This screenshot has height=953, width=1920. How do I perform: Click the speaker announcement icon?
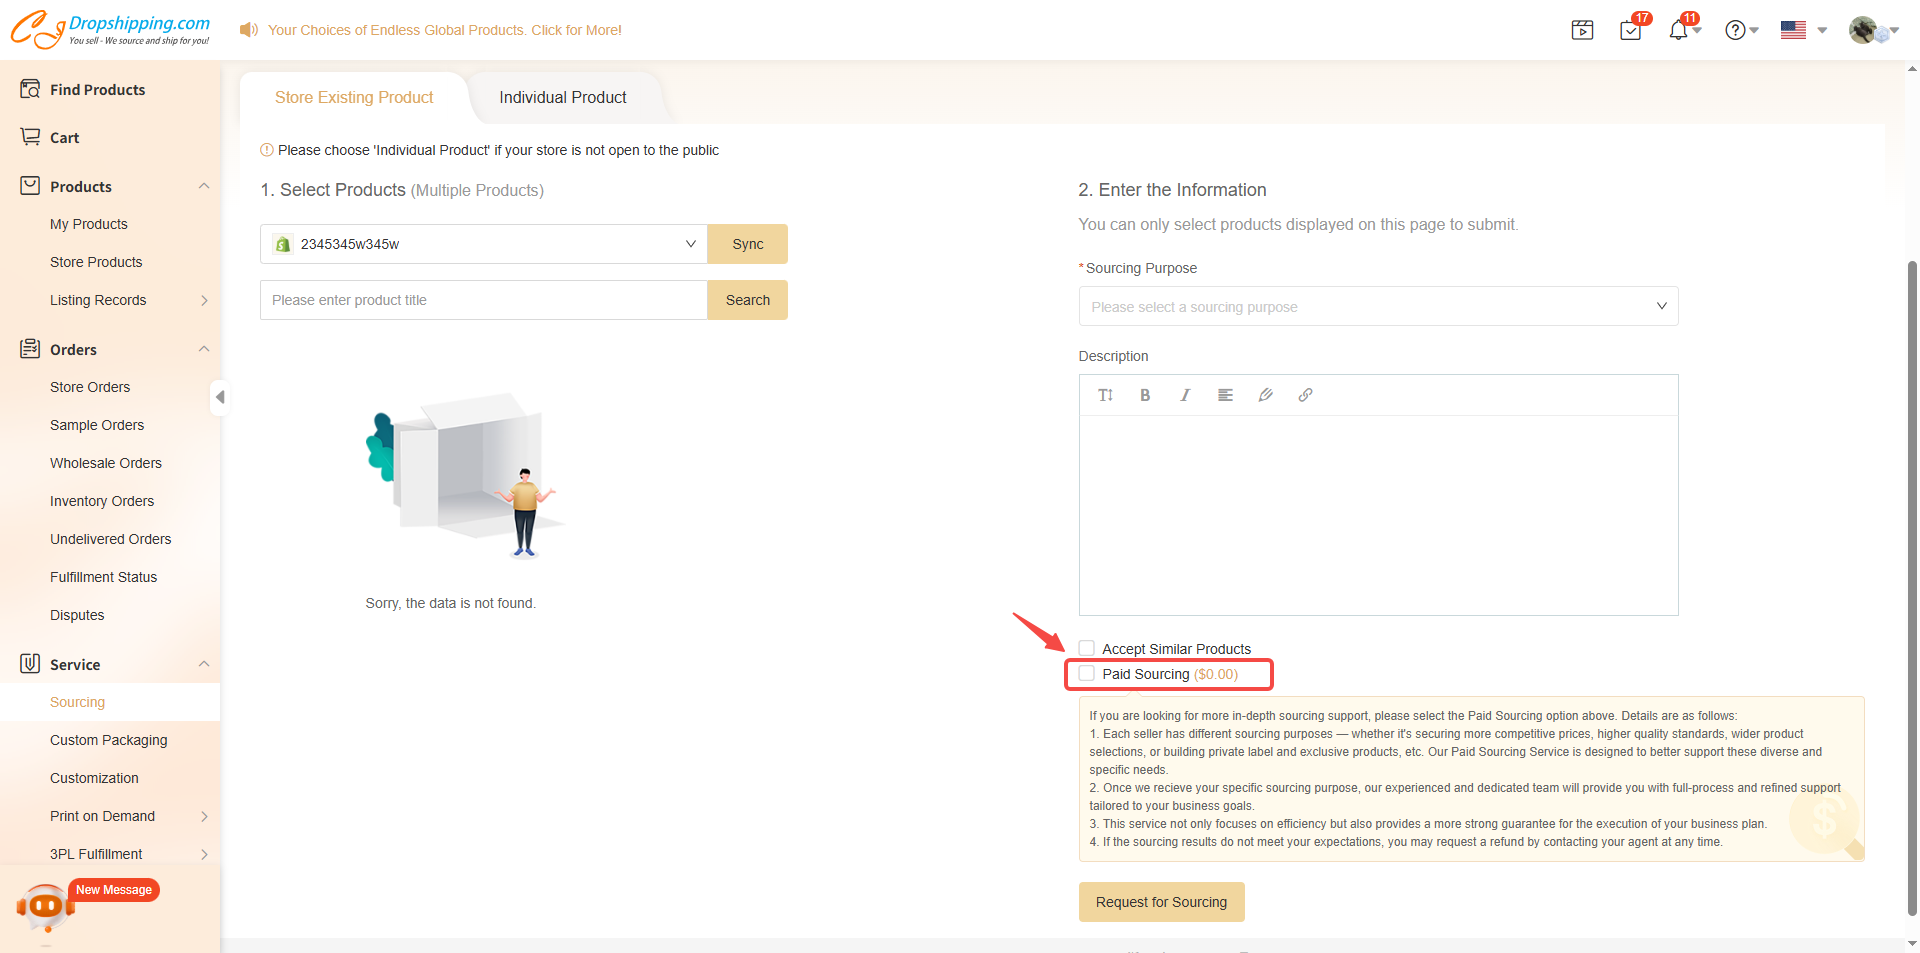click(249, 30)
